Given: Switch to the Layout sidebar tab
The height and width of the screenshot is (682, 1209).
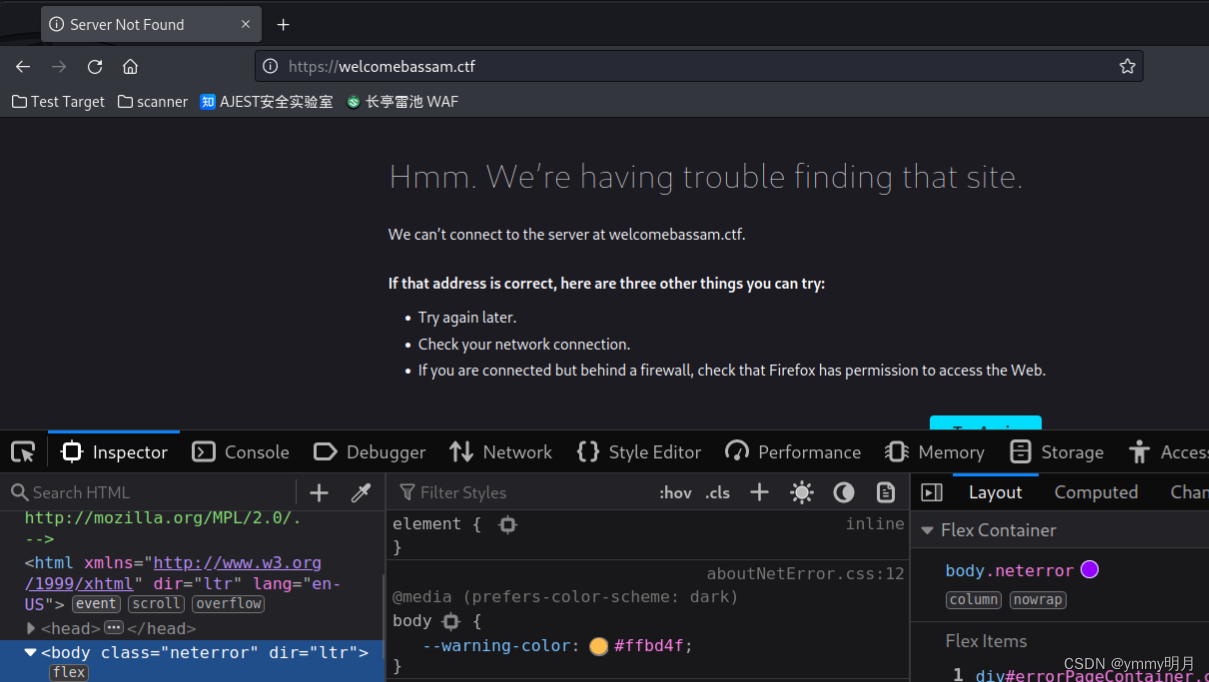Looking at the screenshot, I should [x=995, y=492].
